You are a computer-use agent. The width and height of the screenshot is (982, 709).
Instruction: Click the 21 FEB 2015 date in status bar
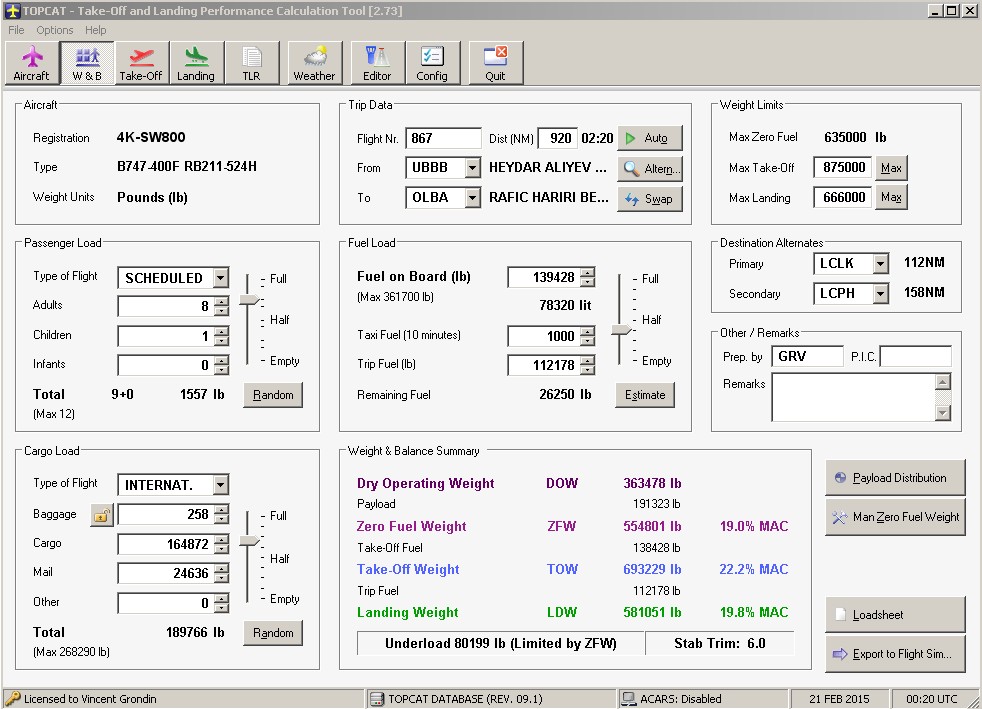[839, 699]
